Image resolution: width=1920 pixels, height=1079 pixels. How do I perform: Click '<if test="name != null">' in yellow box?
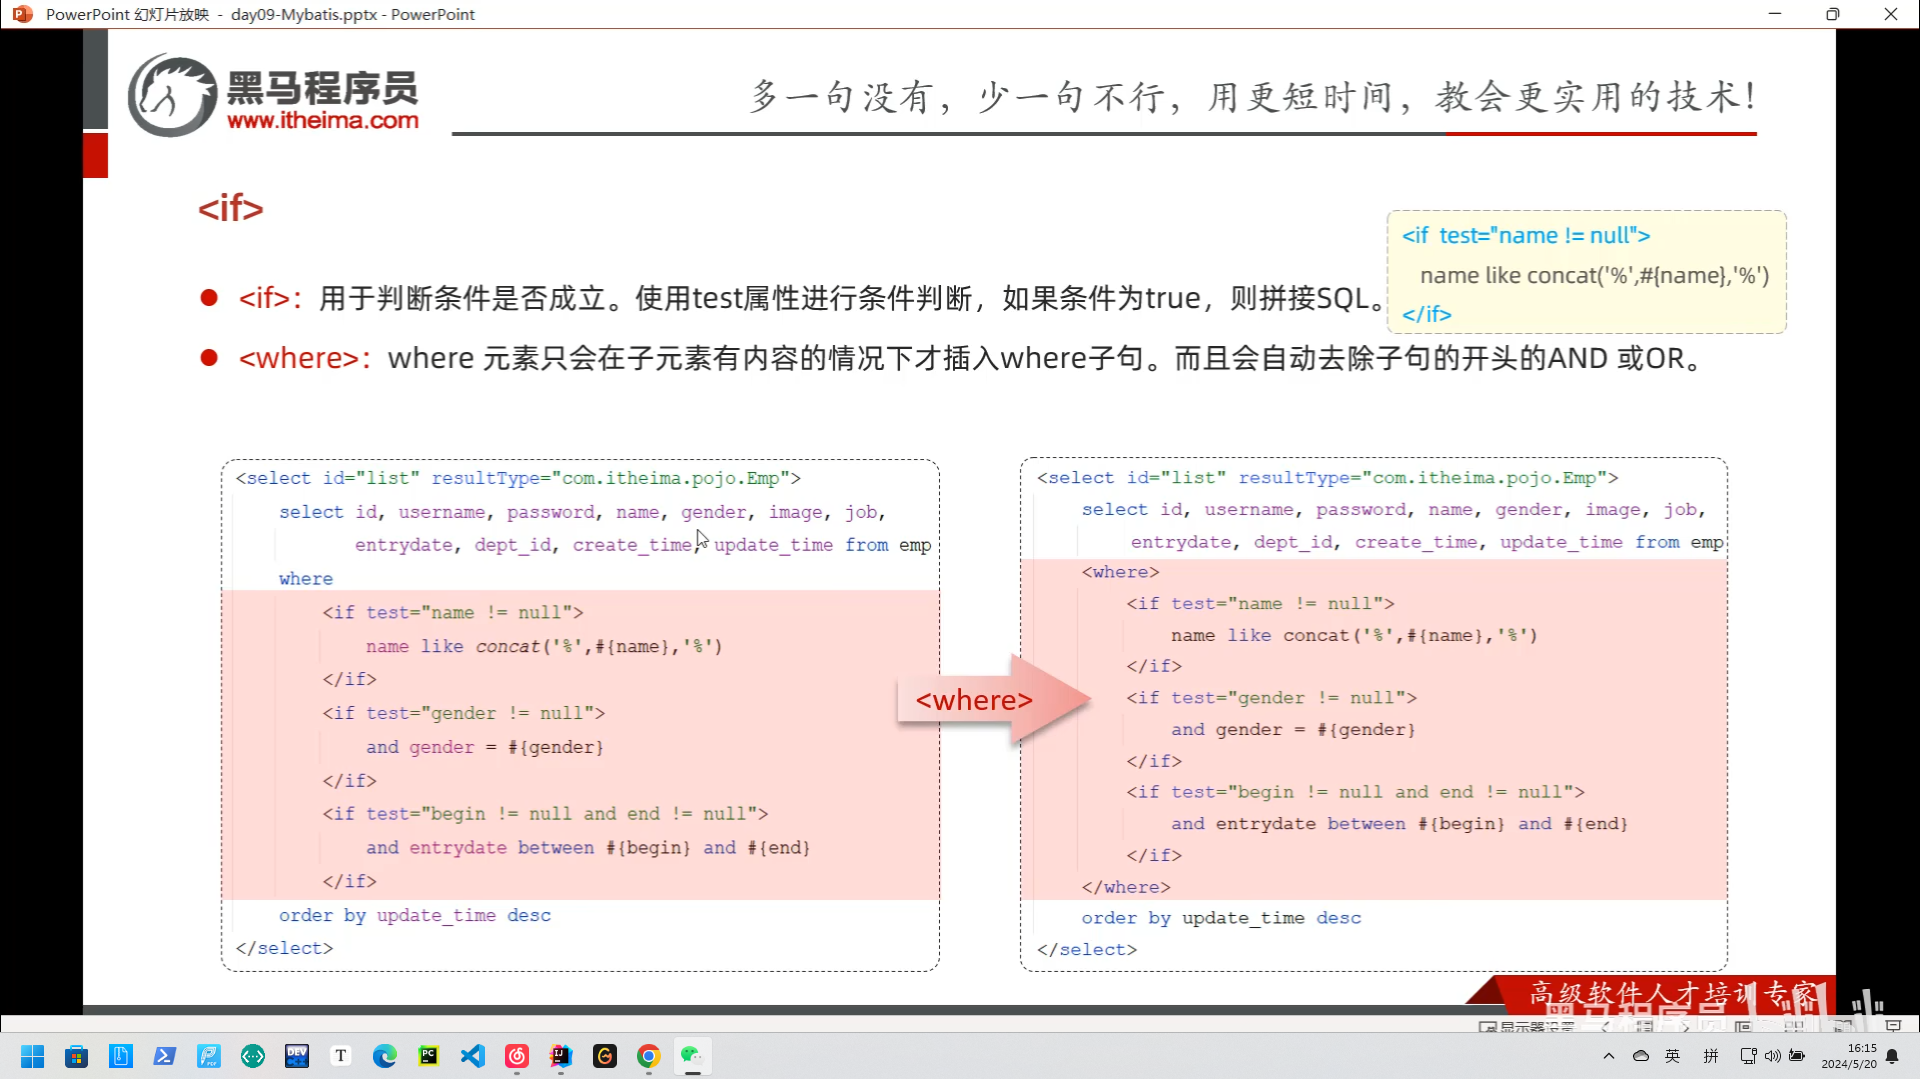click(1526, 235)
